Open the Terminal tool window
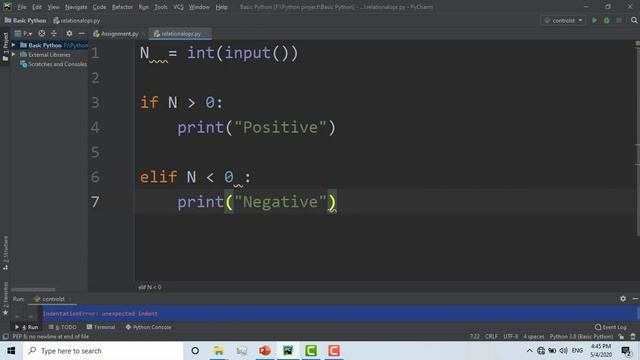The width and height of the screenshot is (640, 360). pos(100,327)
